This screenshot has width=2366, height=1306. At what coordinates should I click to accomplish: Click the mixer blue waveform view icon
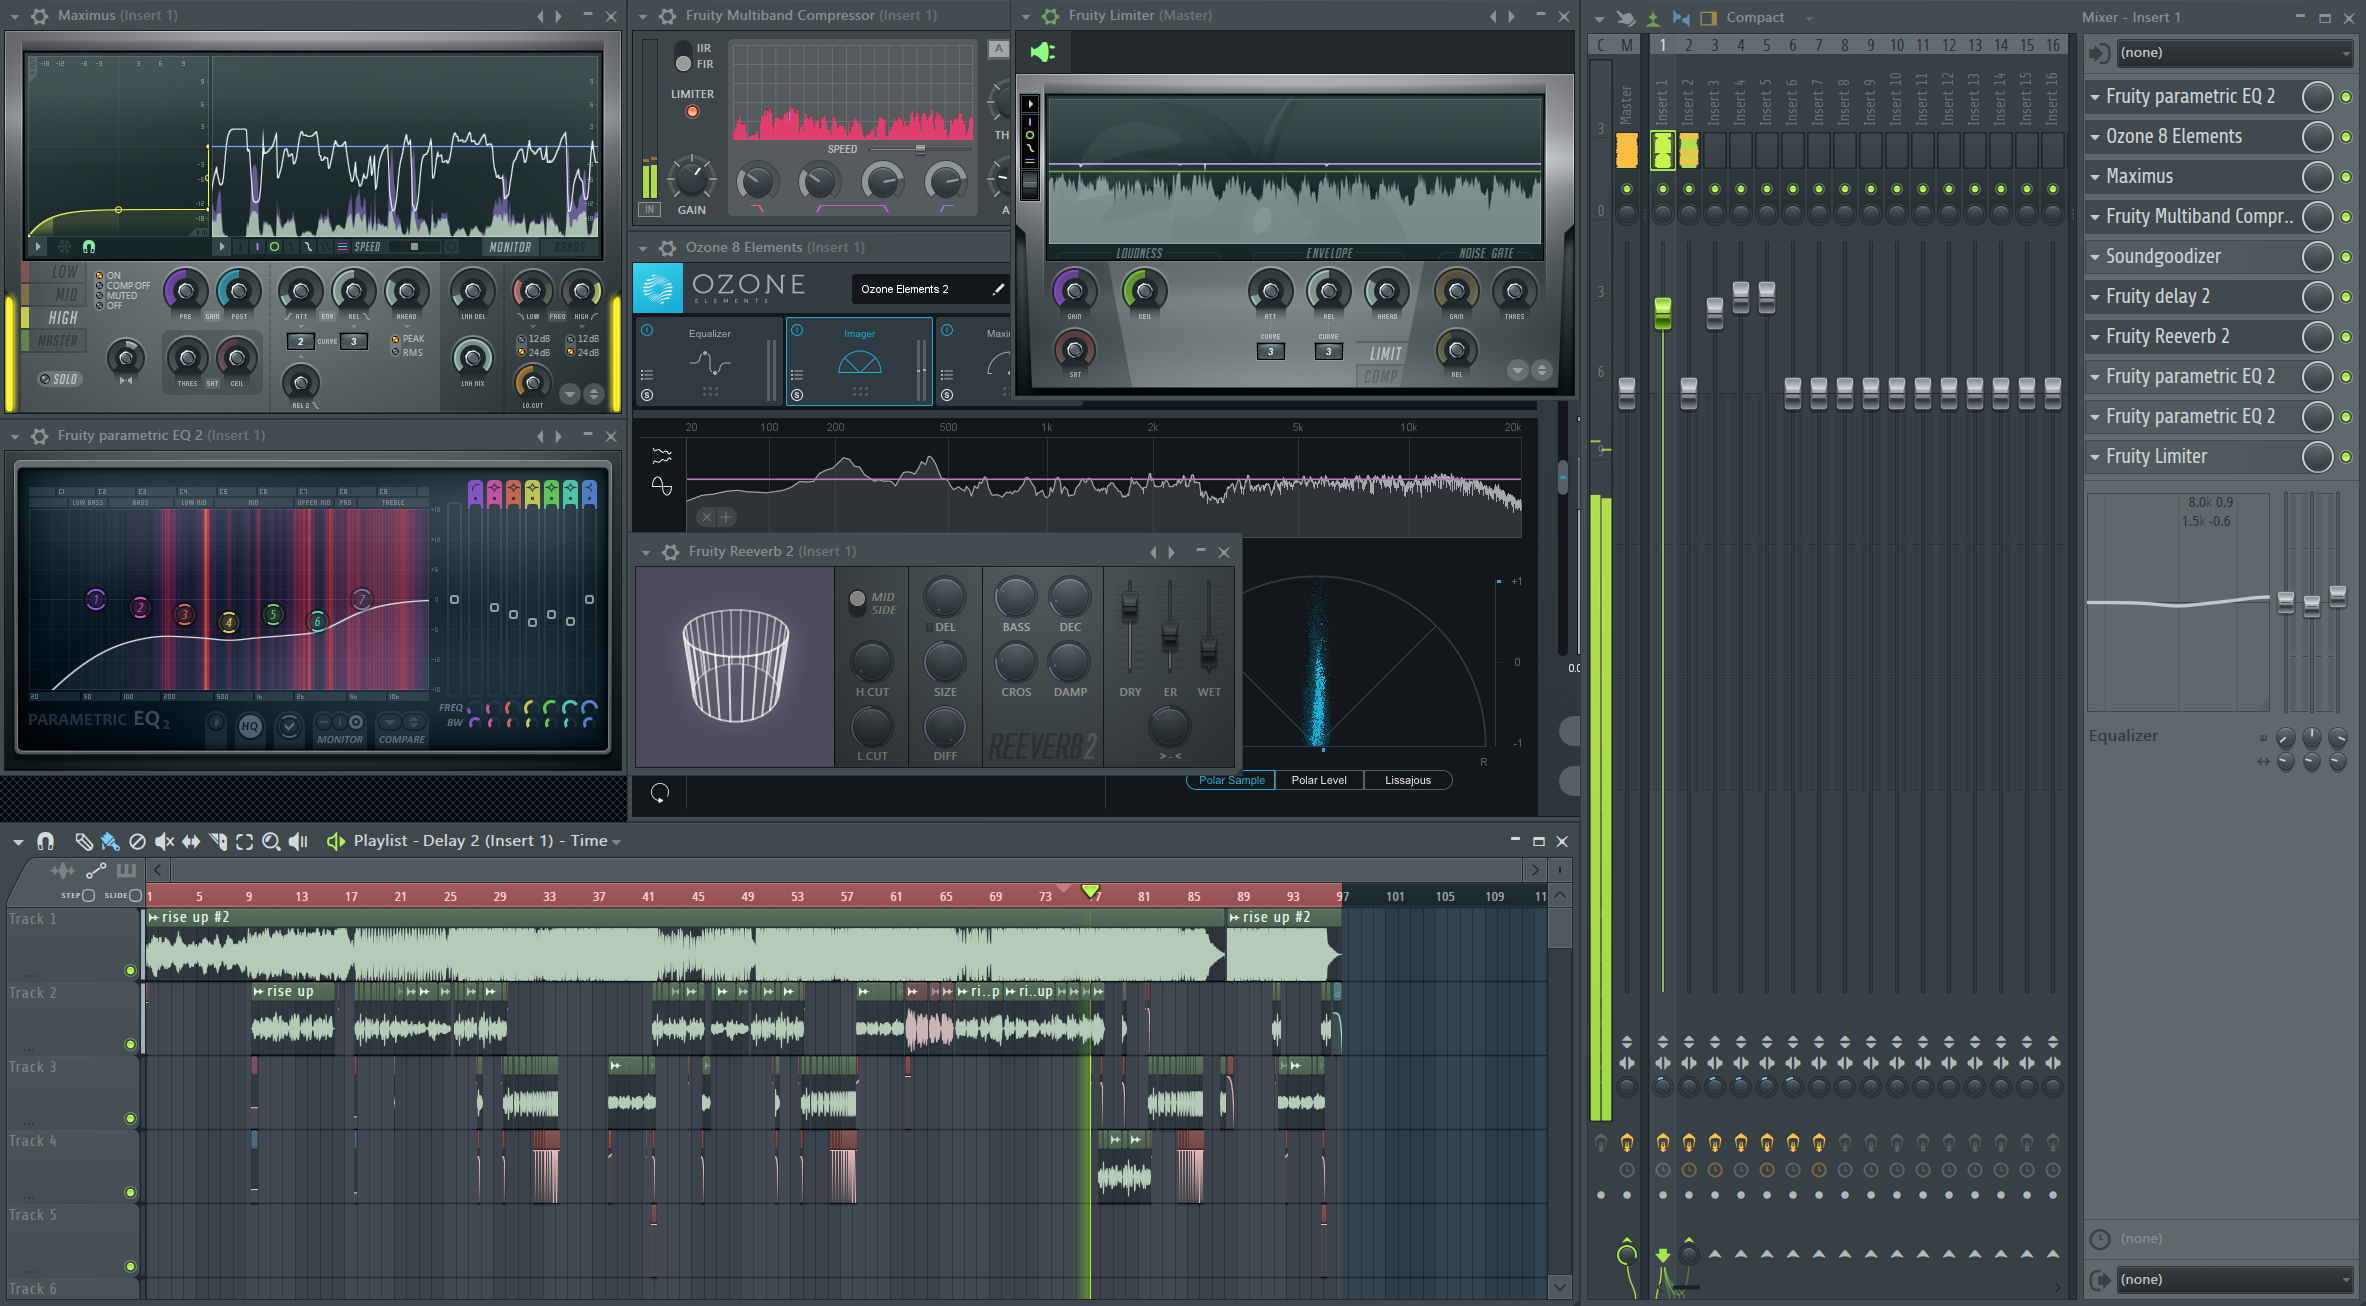point(1681,18)
